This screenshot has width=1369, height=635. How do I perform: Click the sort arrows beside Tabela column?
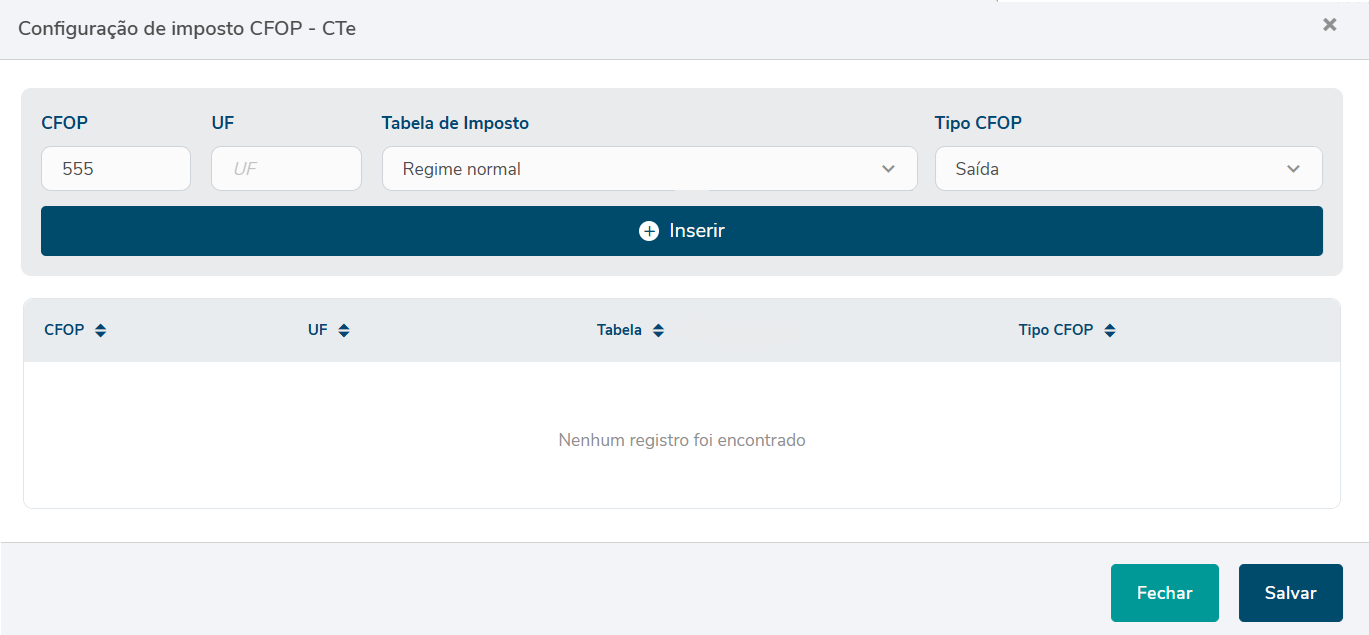(x=658, y=330)
